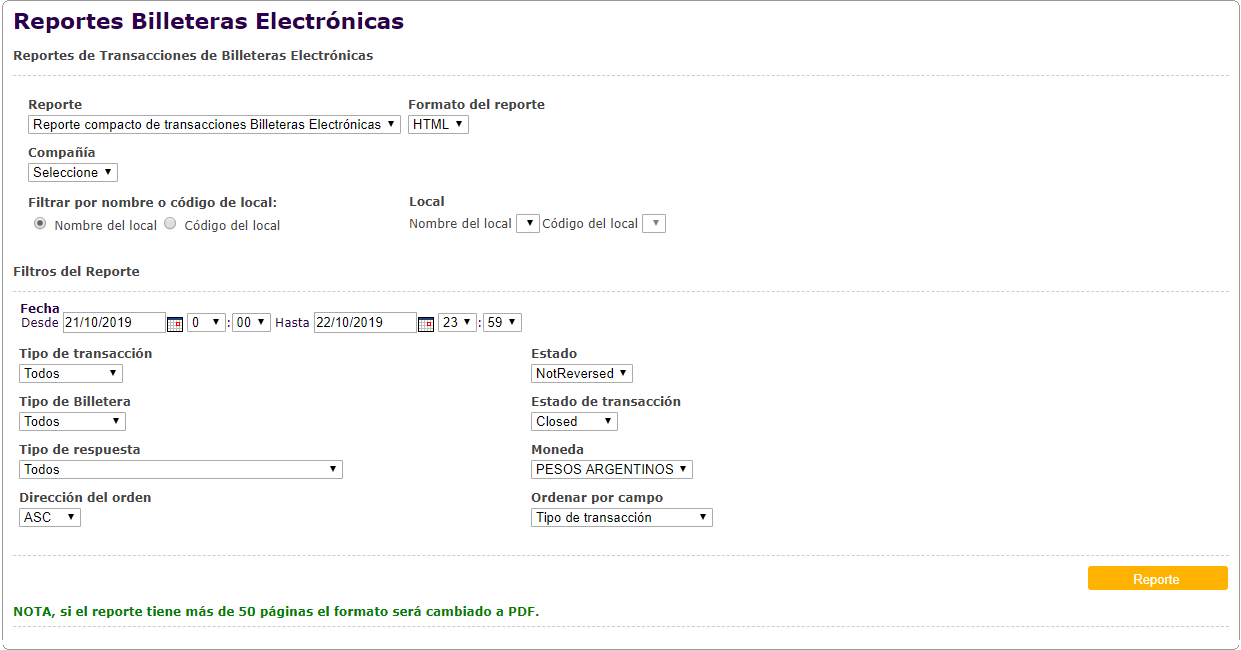
Task: Change the Dirección del orden ASC dropdown
Action: click(50, 518)
